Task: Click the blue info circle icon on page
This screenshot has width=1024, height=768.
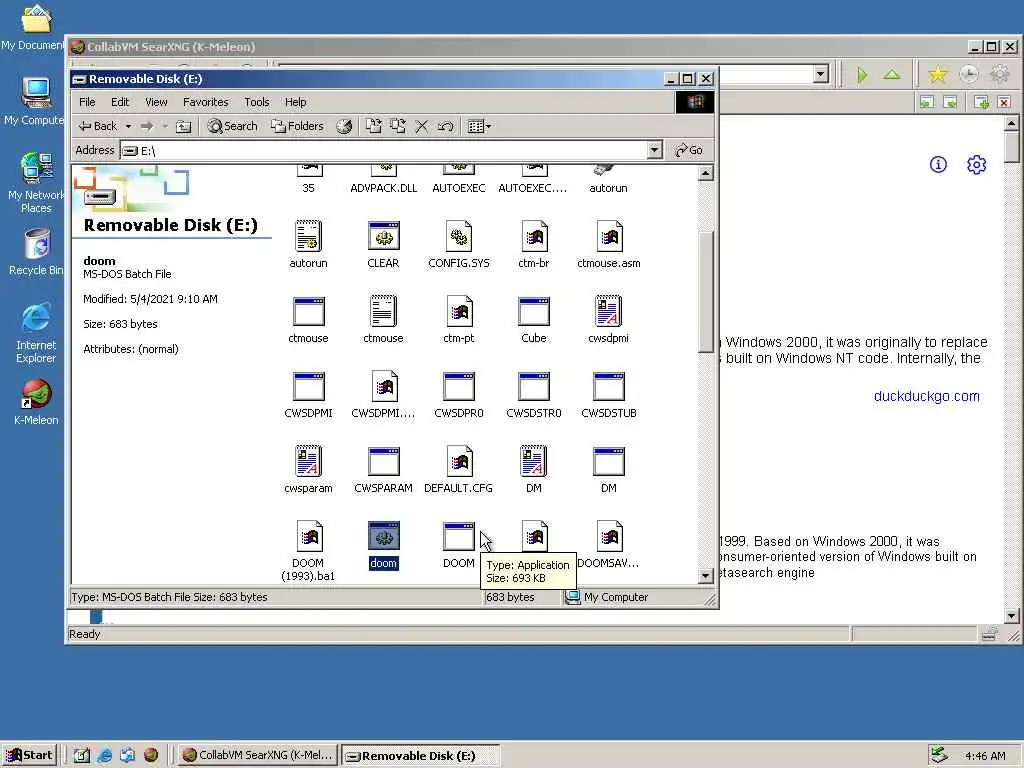Action: pyautogui.click(x=938, y=165)
